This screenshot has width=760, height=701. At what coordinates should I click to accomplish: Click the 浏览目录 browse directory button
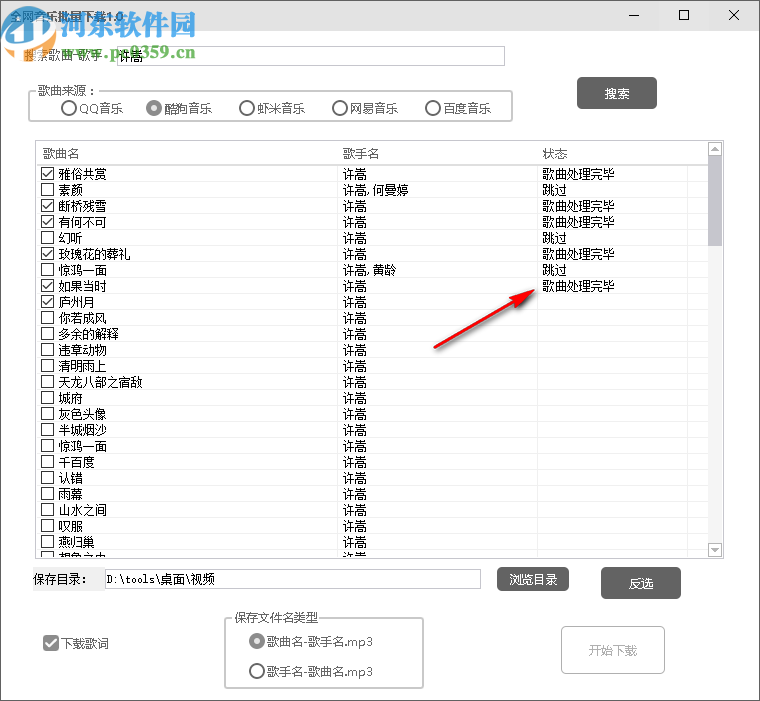pyautogui.click(x=533, y=579)
